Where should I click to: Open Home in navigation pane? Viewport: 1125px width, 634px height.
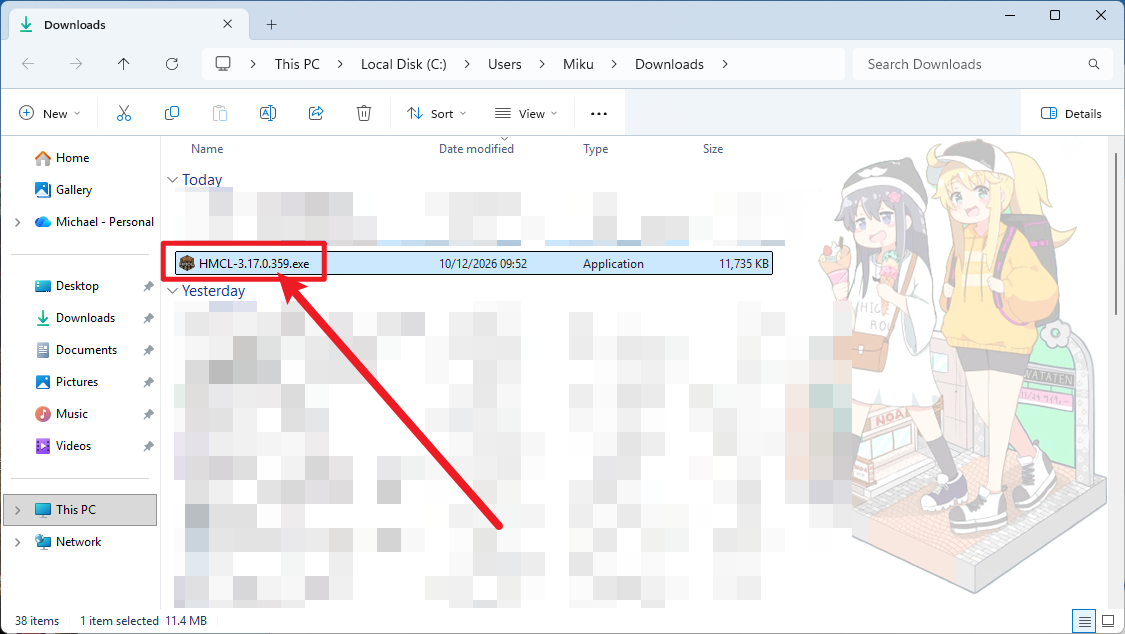pyautogui.click(x=72, y=158)
